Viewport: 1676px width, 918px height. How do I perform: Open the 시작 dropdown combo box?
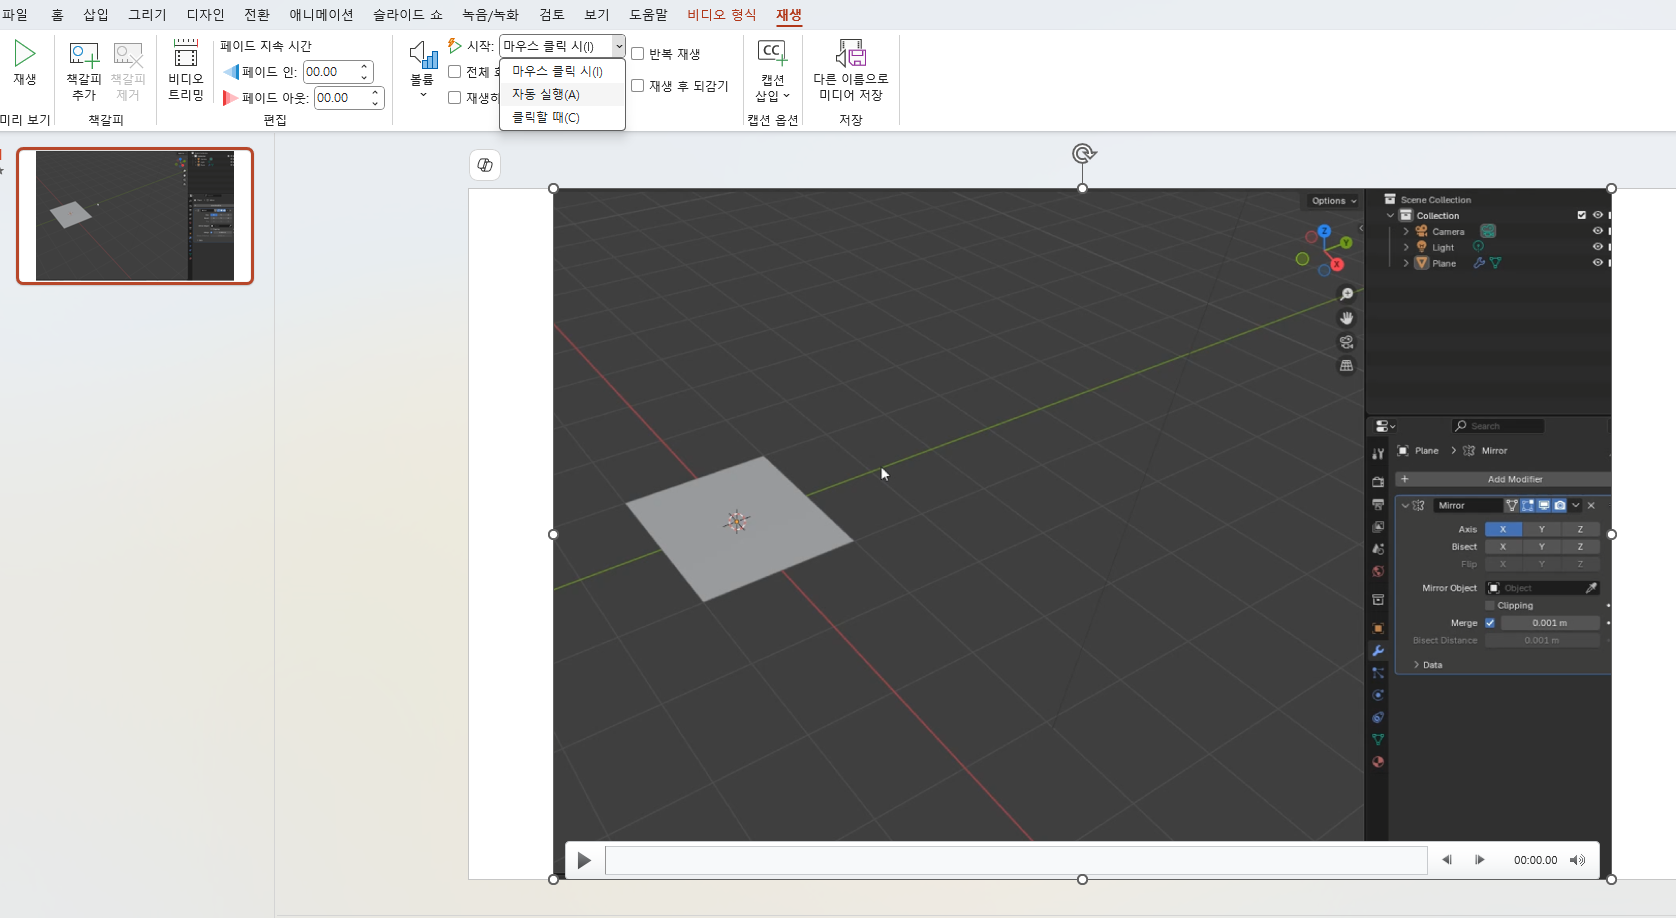tap(563, 46)
